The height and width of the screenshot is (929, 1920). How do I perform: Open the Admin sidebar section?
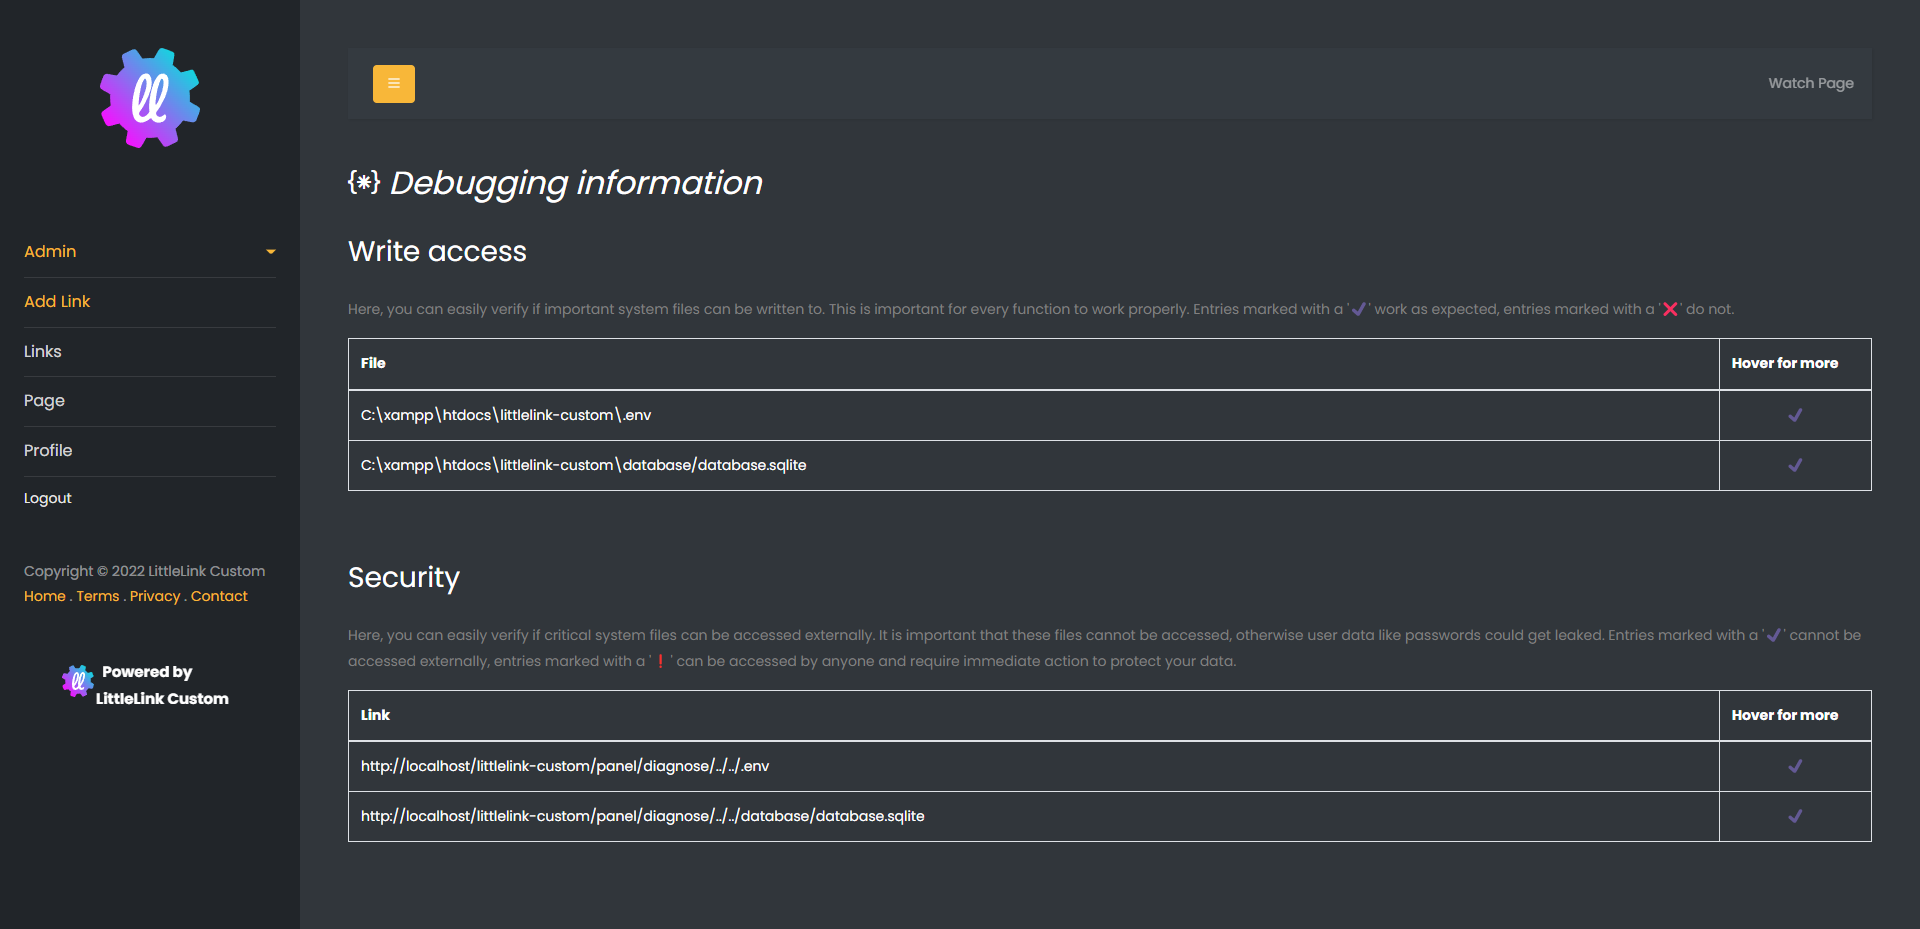[50, 252]
